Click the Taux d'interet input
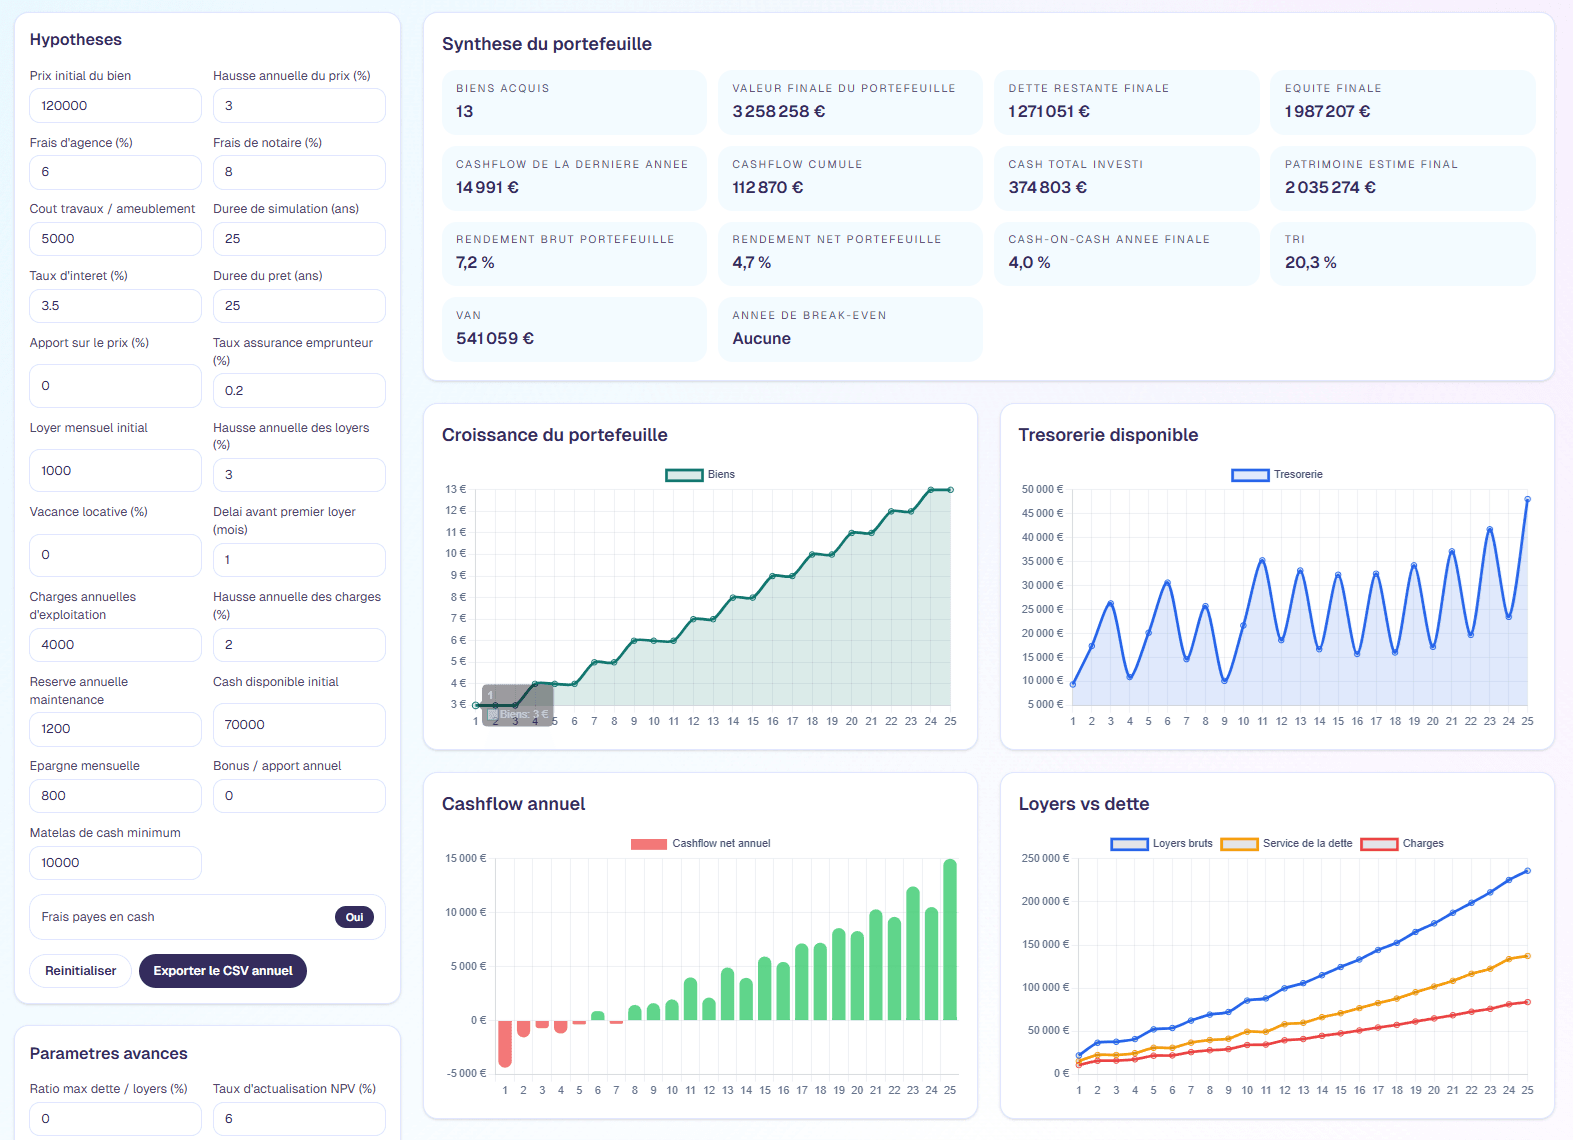The width and height of the screenshot is (1573, 1140). 115,306
